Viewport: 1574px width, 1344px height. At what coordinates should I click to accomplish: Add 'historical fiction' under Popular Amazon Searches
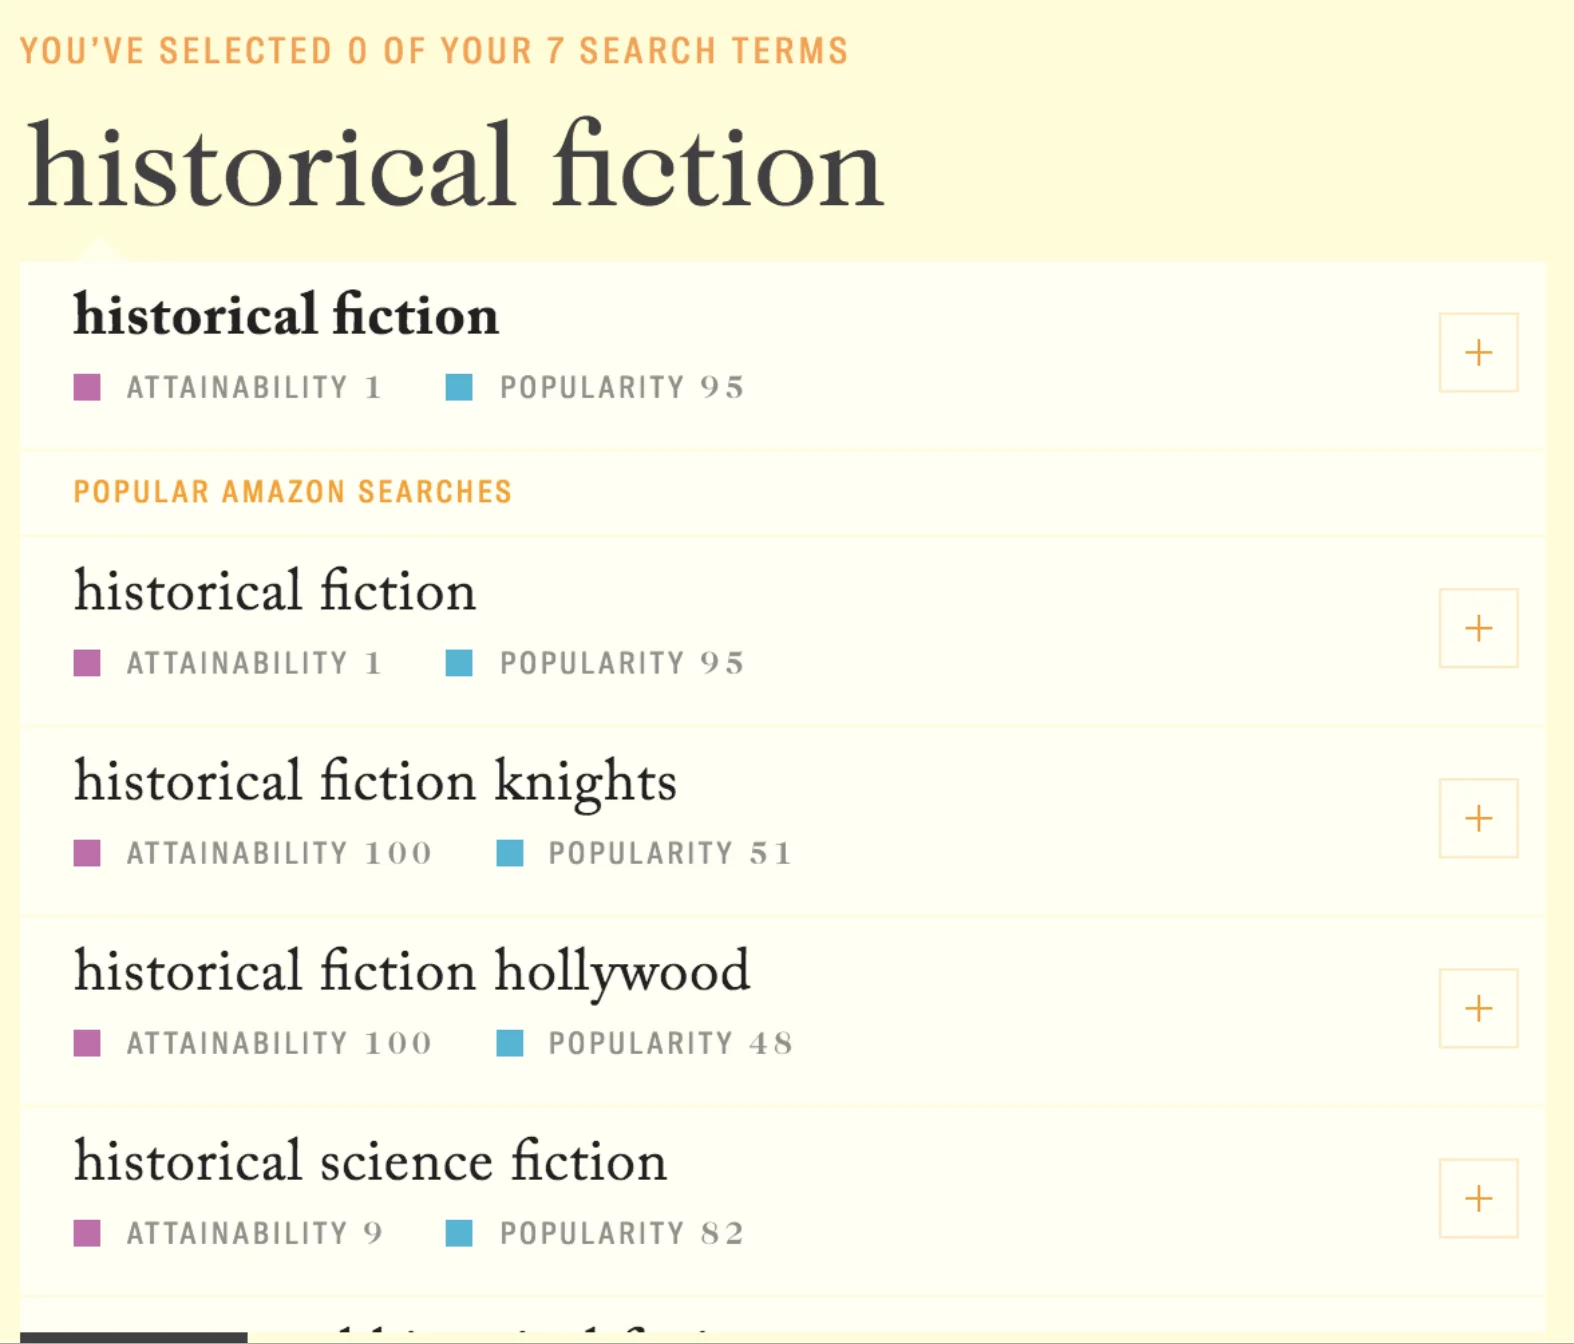pyautogui.click(x=1477, y=628)
